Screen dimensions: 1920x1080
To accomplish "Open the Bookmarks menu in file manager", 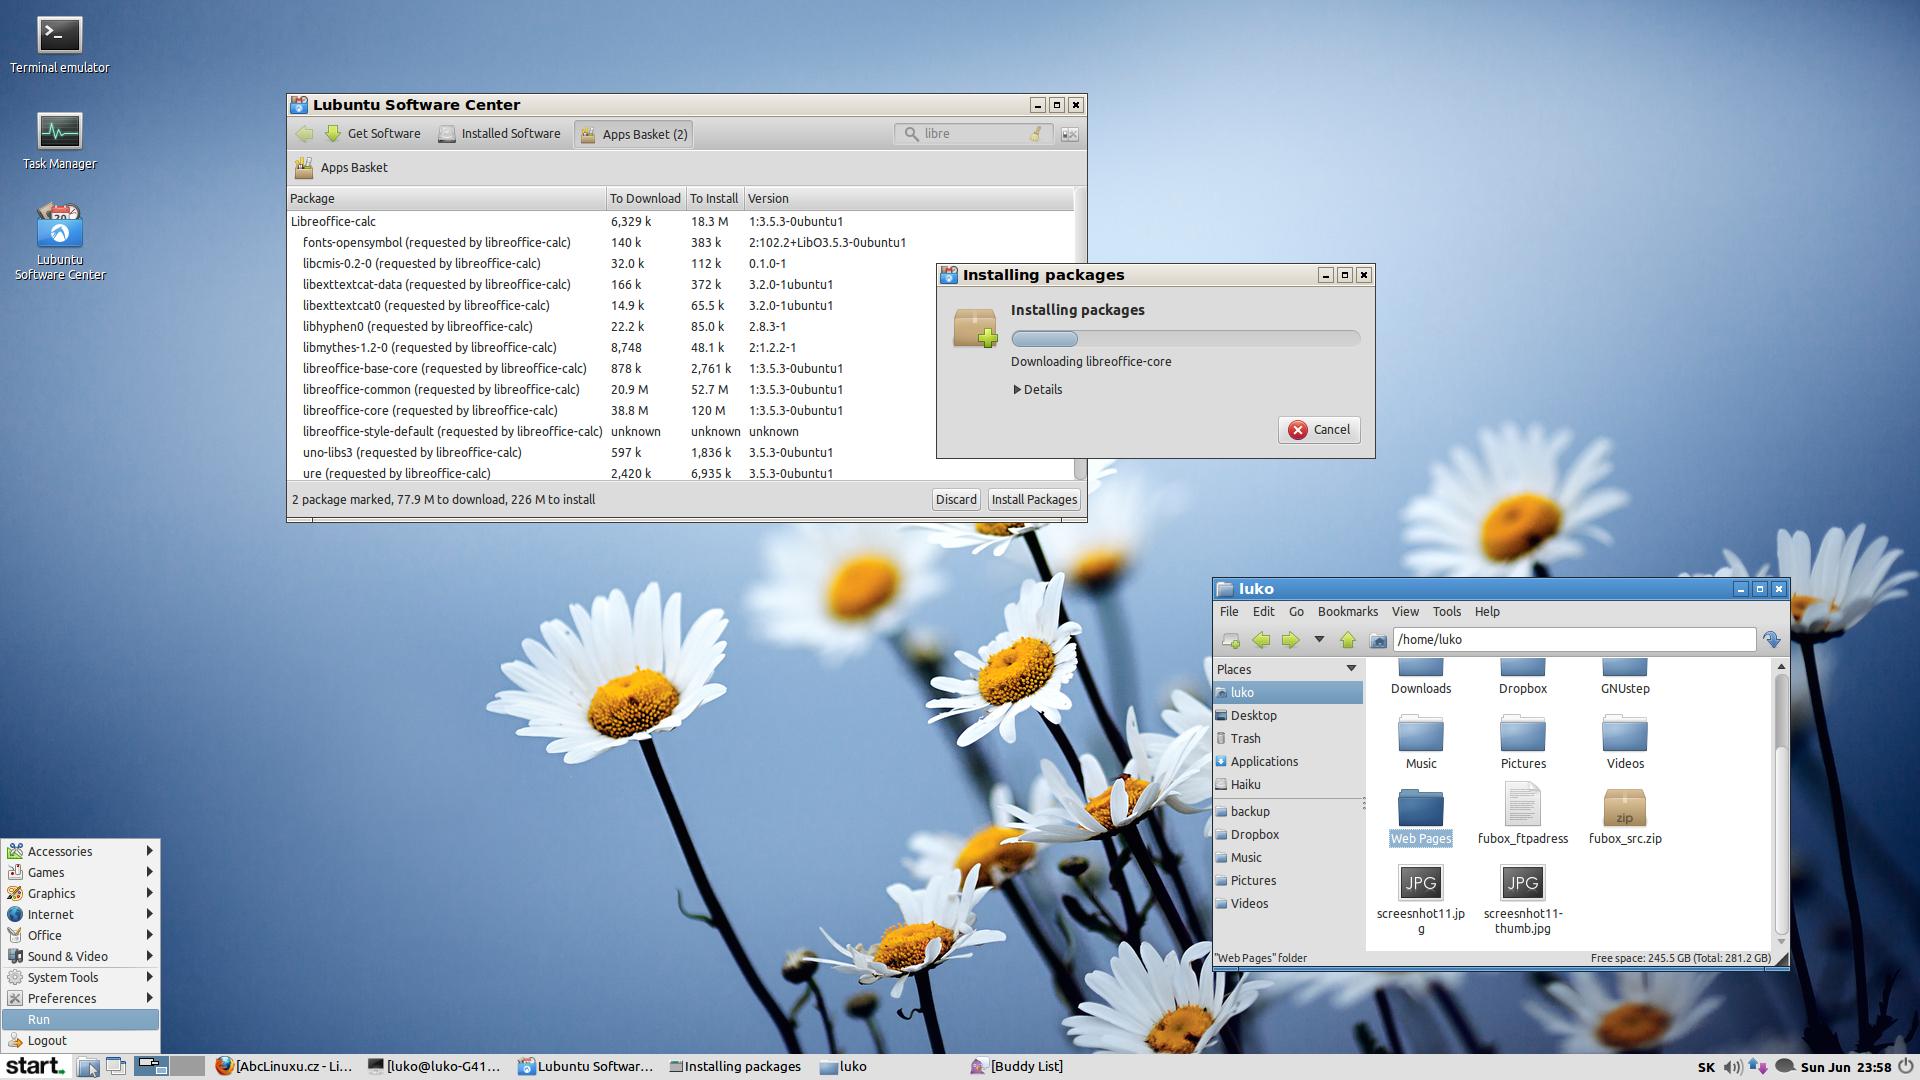I will tap(1347, 612).
